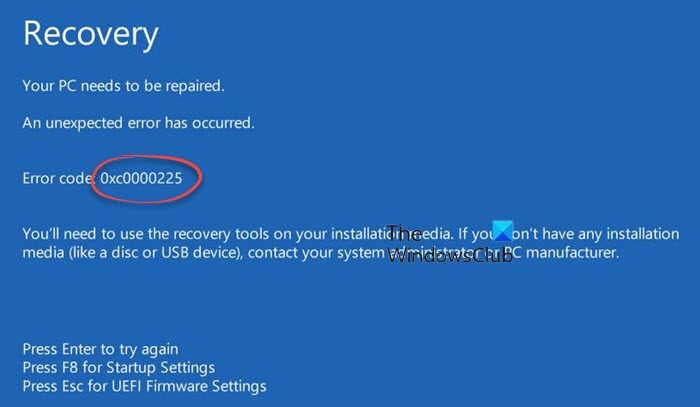Viewport: 700px width, 407px height.
Task: Select 'Press F8 for Startup Settings' line
Action: [x=119, y=367]
